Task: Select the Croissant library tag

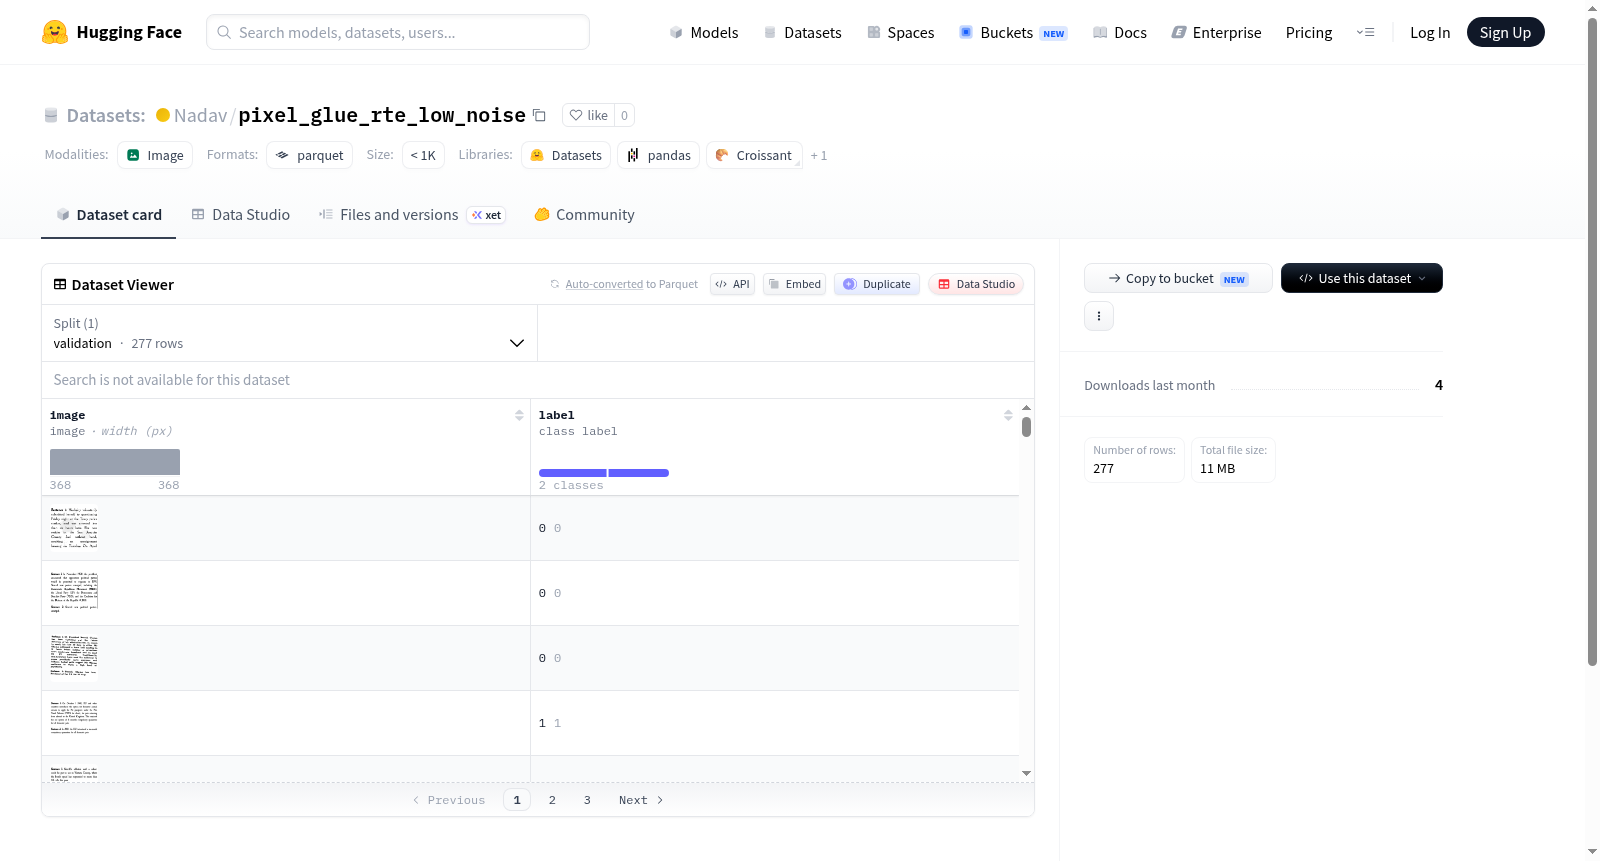Action: (x=754, y=155)
